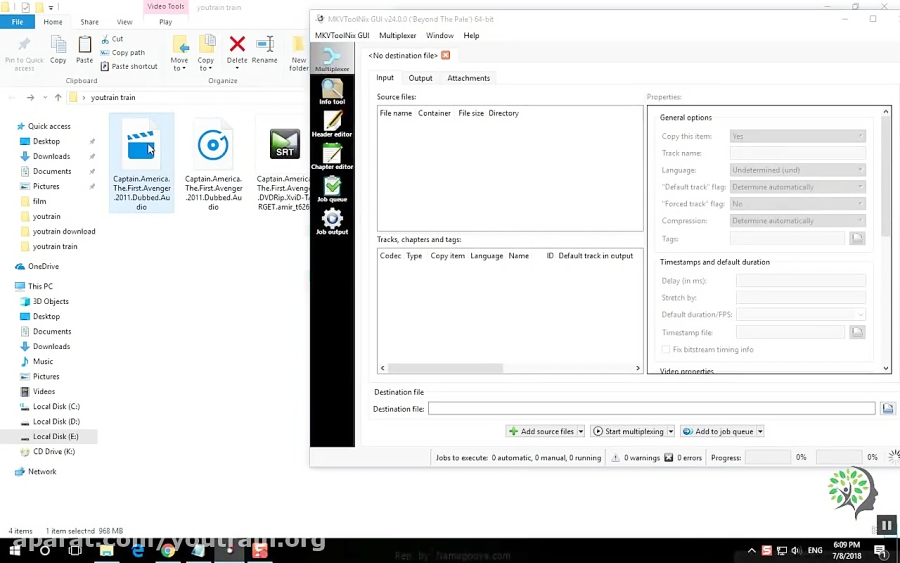Open the Info tool

[332, 92]
